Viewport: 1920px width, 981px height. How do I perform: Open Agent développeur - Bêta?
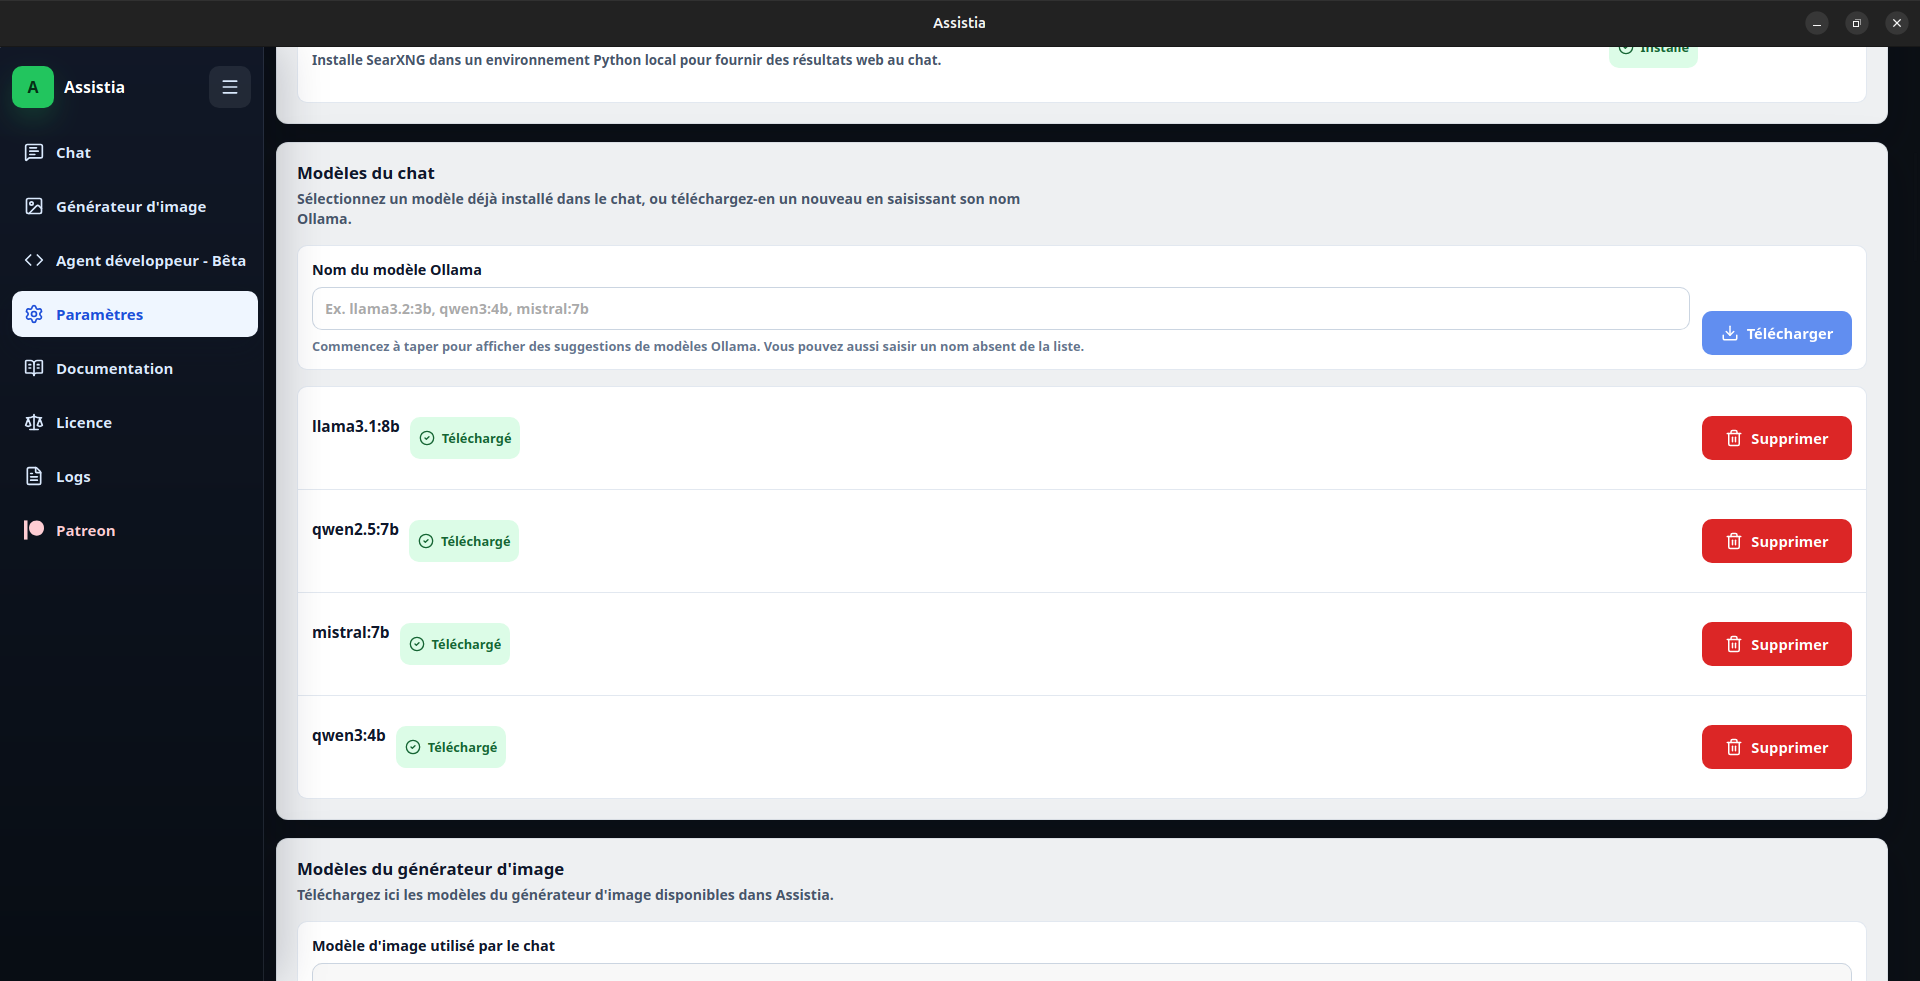[135, 260]
